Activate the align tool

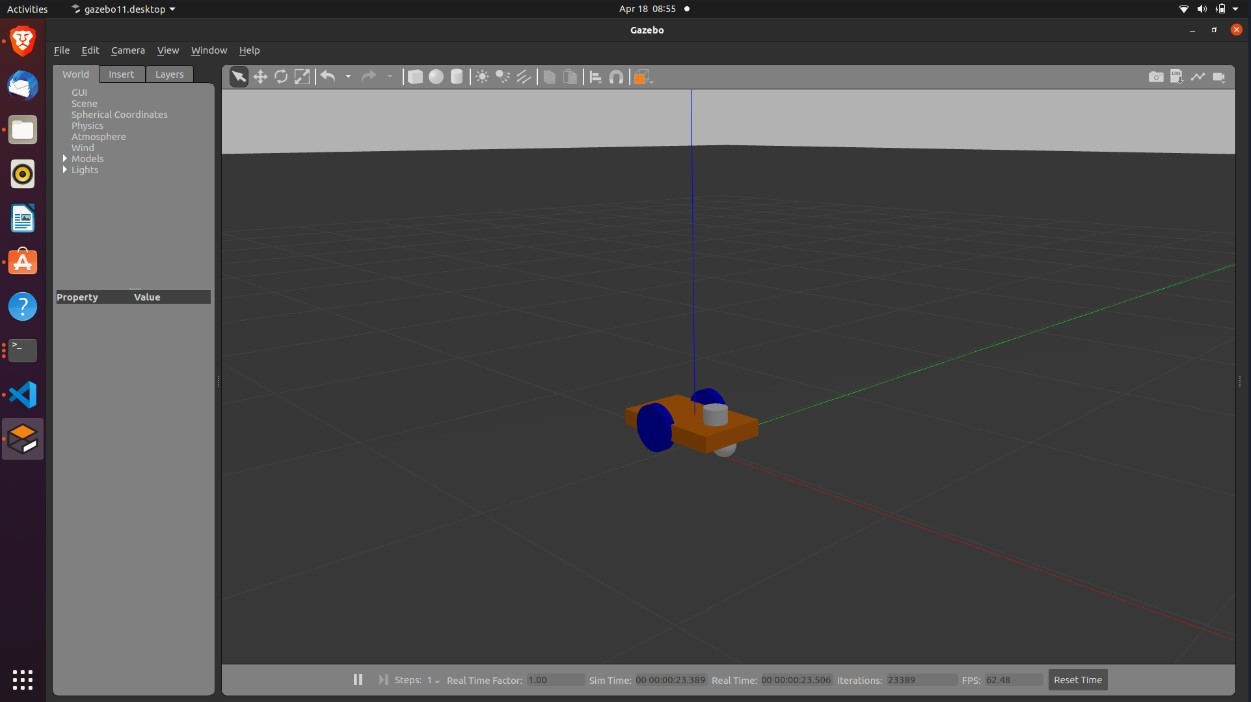595,77
